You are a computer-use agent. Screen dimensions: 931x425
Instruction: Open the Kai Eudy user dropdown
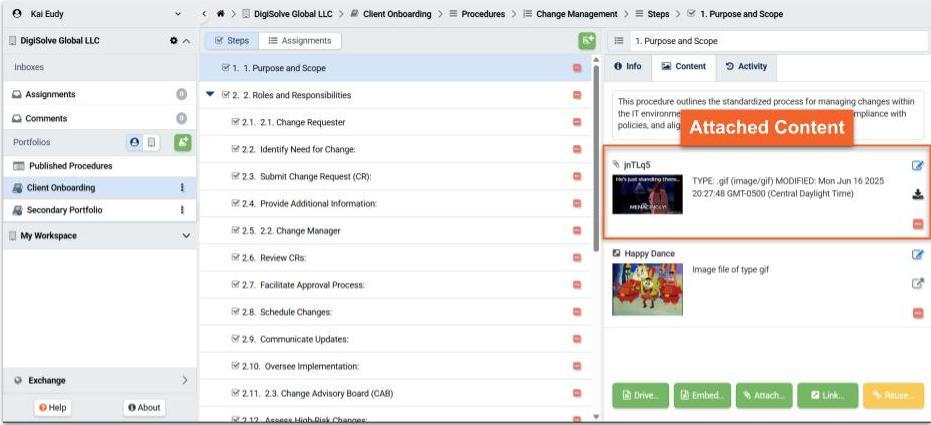coord(178,14)
